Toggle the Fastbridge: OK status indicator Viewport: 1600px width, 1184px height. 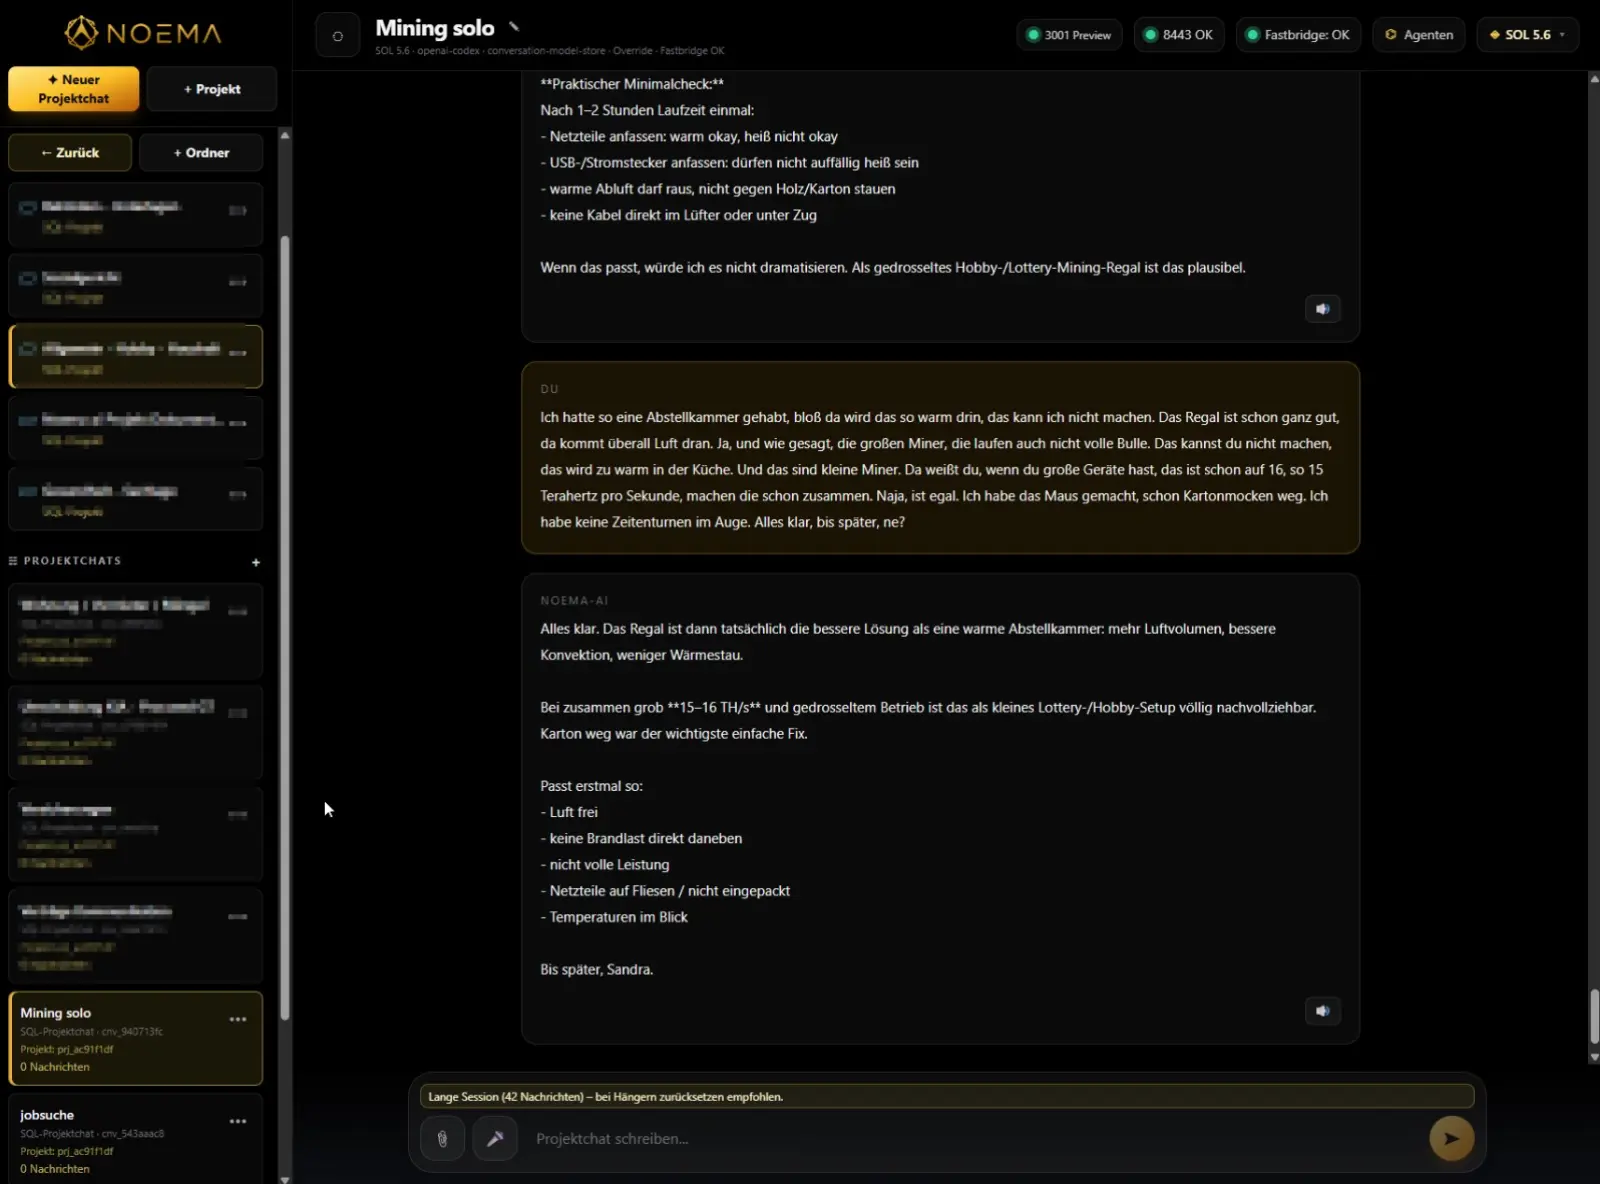coord(1298,35)
